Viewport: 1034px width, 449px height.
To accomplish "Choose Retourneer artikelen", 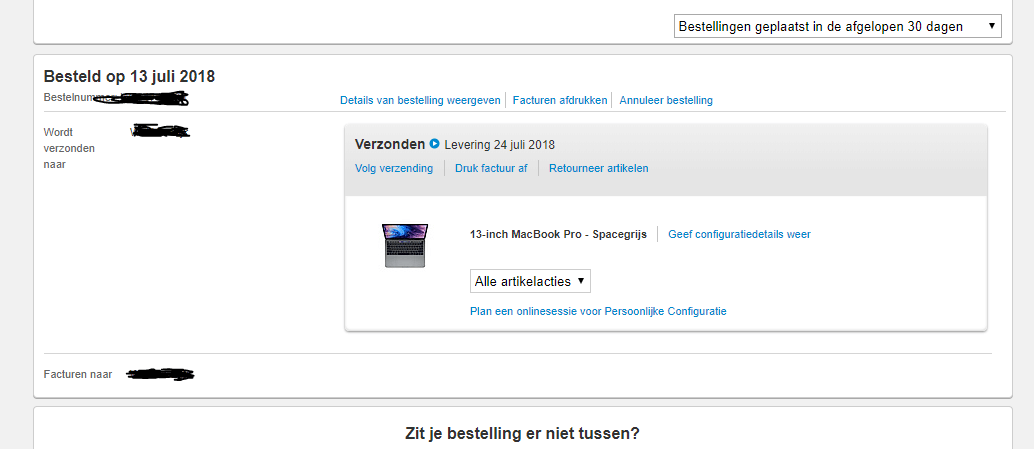I will click(599, 168).
